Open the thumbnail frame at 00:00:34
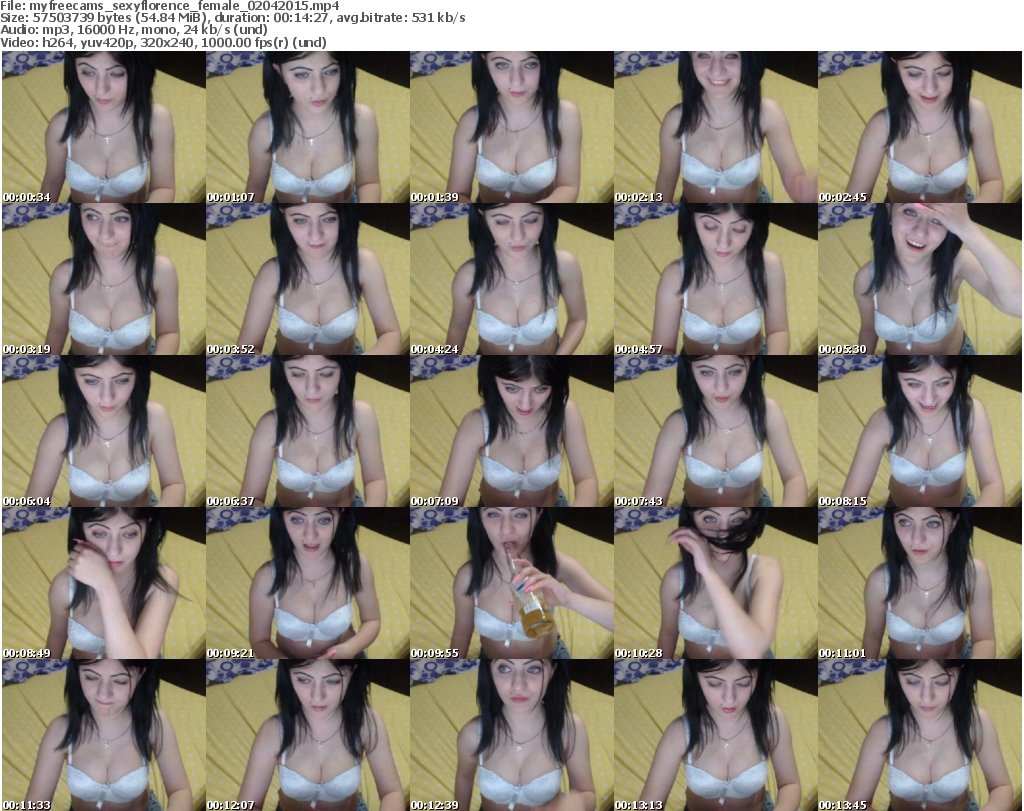This screenshot has width=1024, height=811. [x=104, y=127]
